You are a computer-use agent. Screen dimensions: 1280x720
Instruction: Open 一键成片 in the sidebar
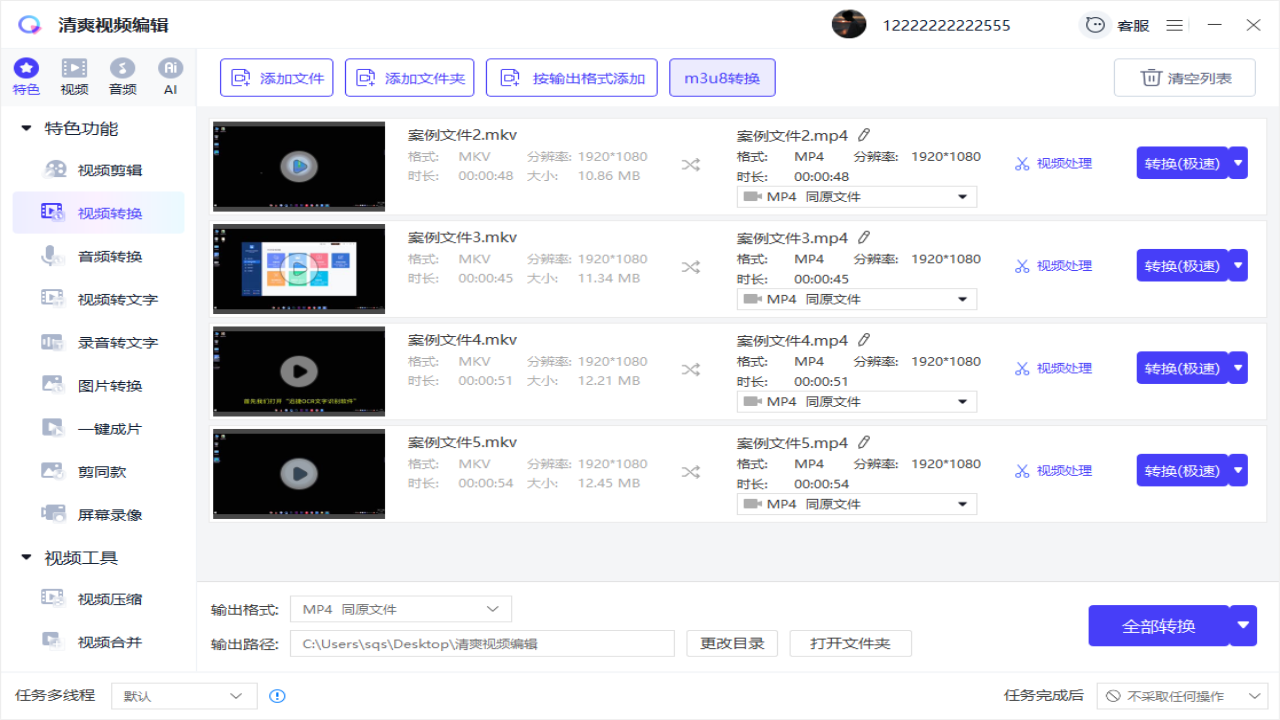[98, 428]
